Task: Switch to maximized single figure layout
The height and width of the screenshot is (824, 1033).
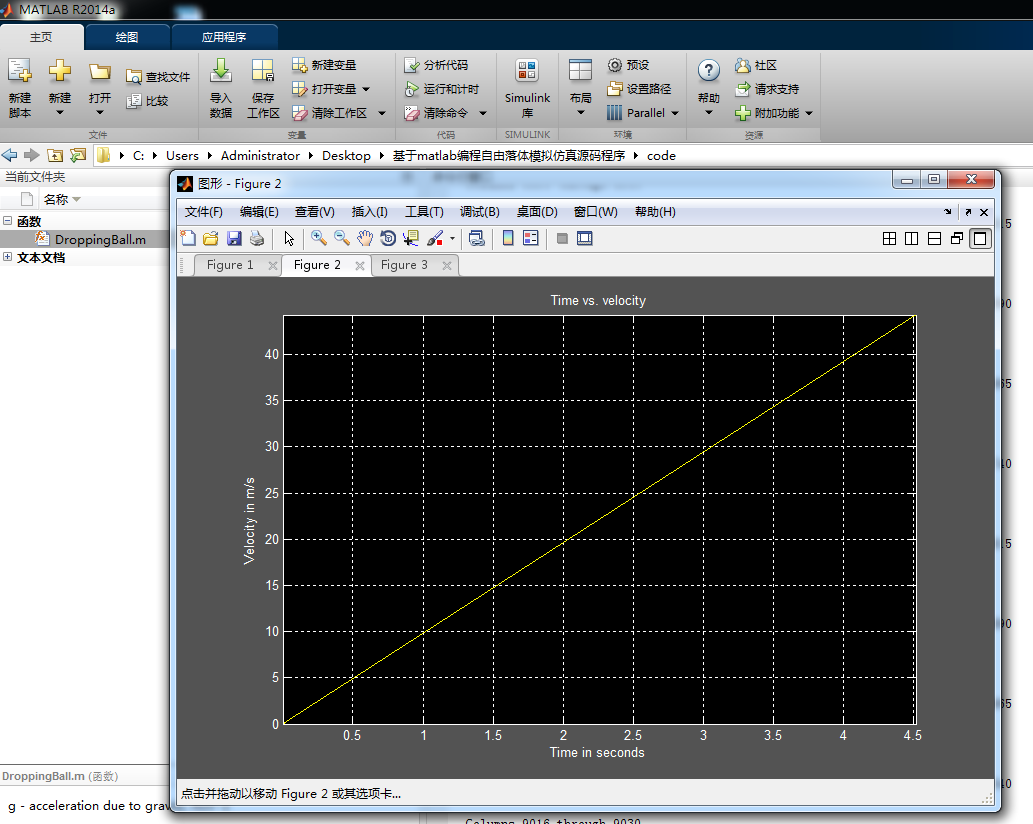Action: click(980, 238)
